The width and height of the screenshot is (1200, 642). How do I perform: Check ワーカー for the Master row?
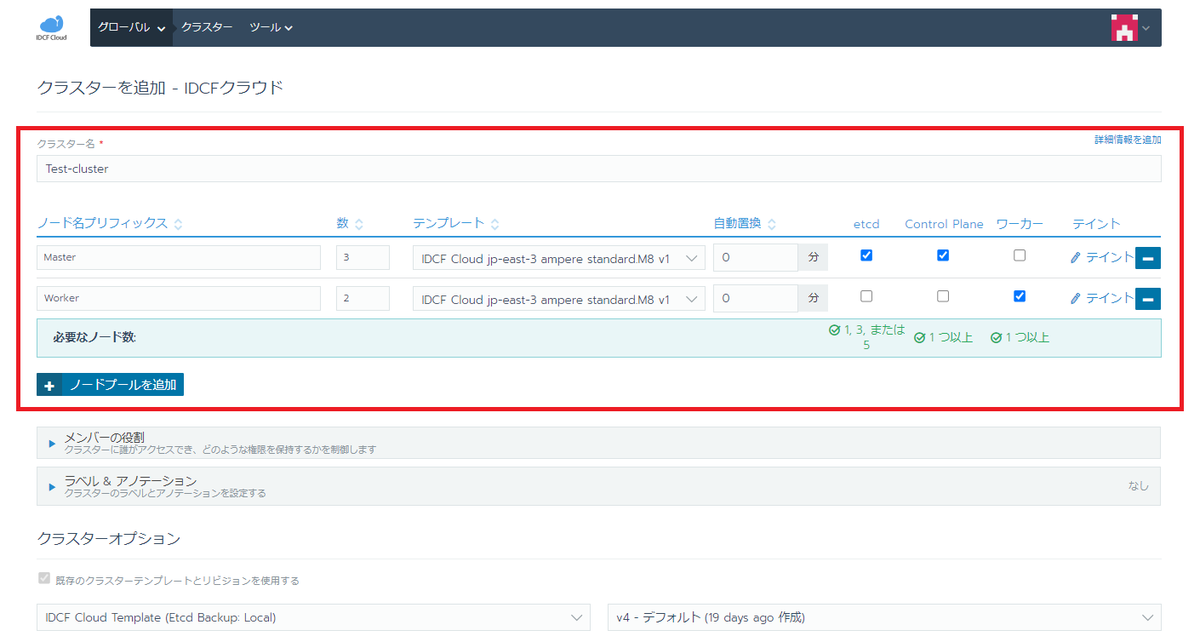tap(1019, 255)
